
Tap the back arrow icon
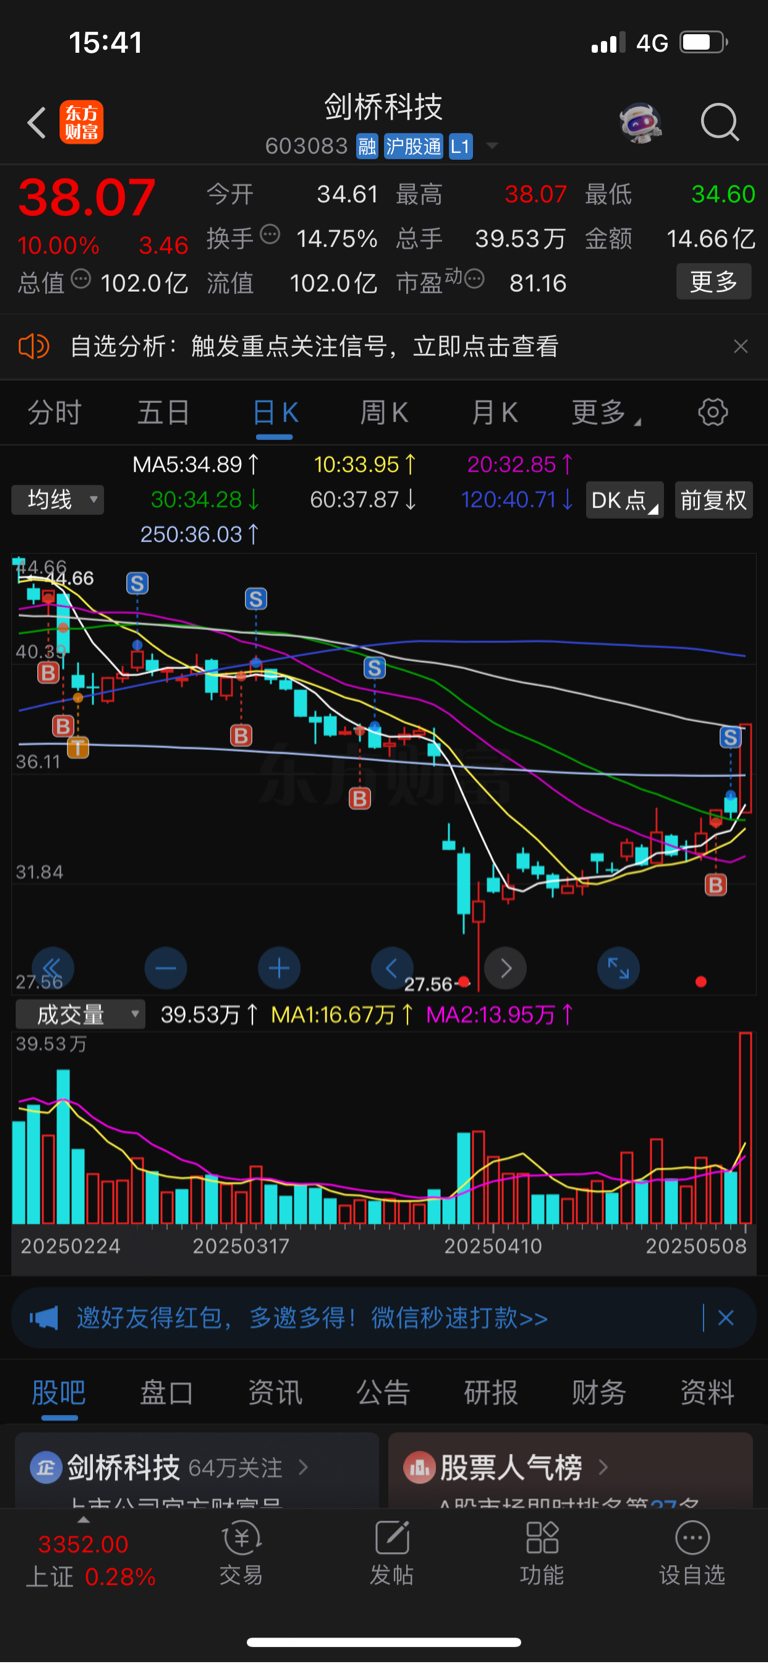[x=37, y=123]
